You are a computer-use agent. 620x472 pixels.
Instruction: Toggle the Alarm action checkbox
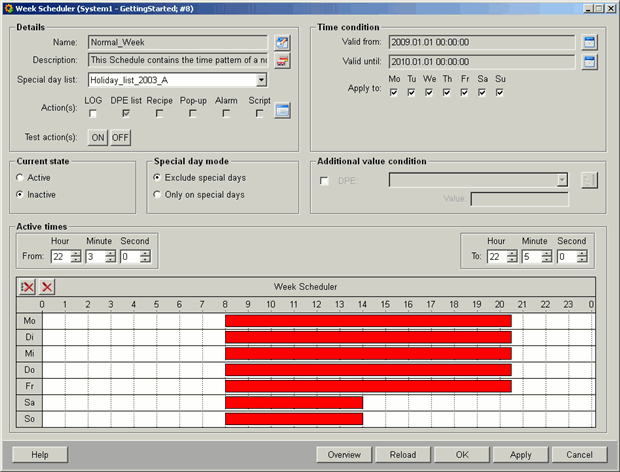point(226,114)
